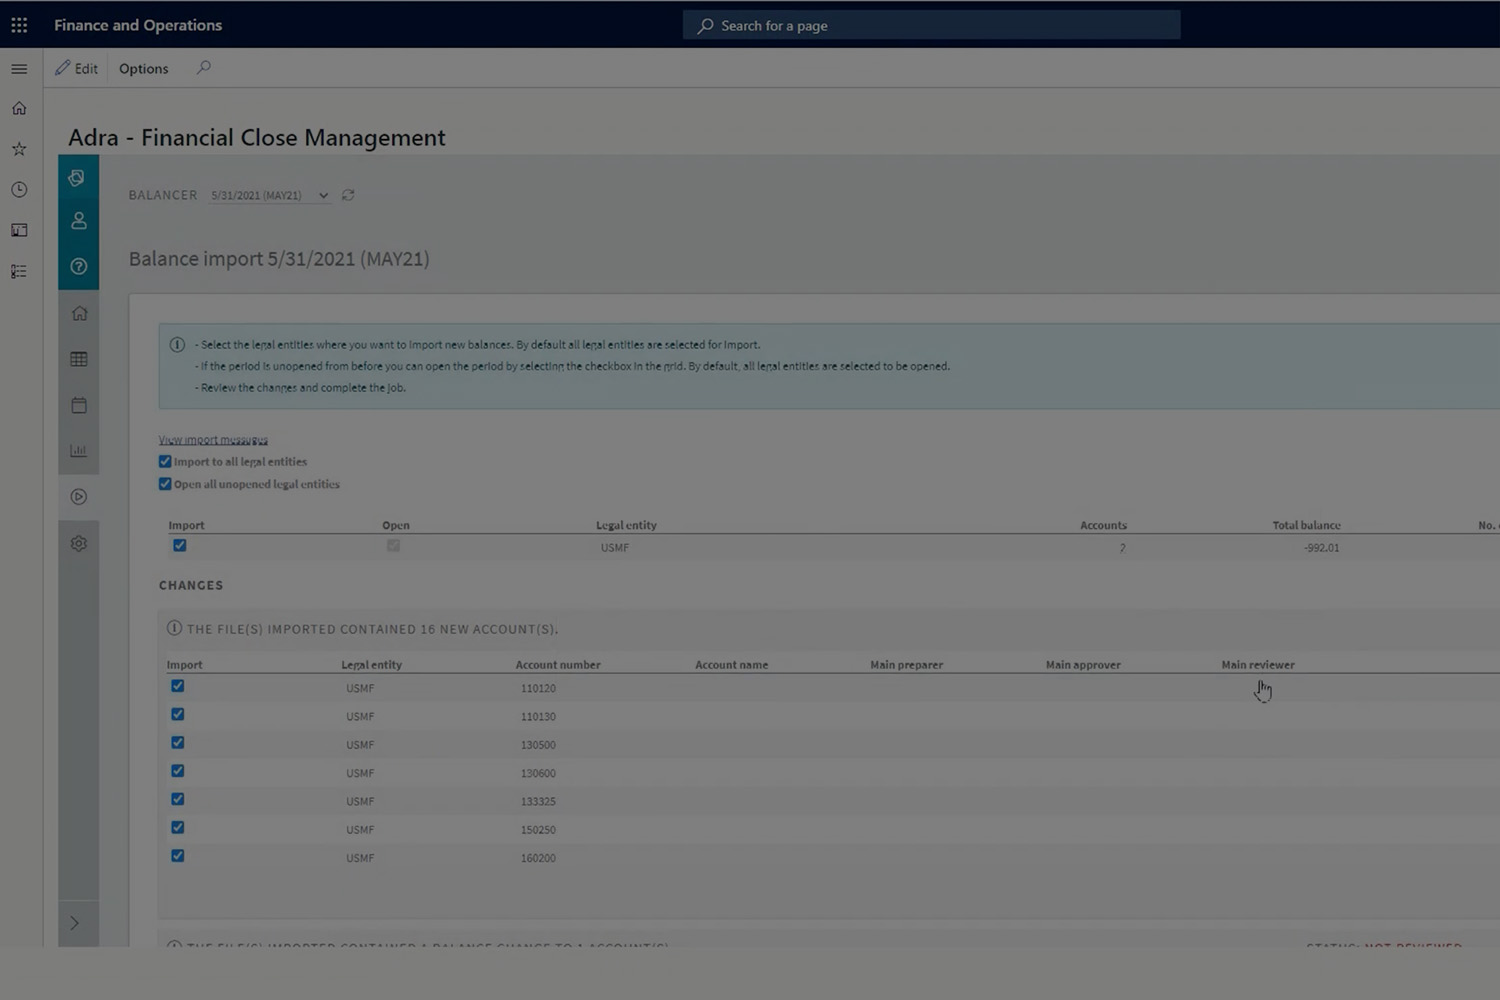Open the Adra help question mark icon
The height and width of the screenshot is (1000, 1500).
(x=79, y=267)
